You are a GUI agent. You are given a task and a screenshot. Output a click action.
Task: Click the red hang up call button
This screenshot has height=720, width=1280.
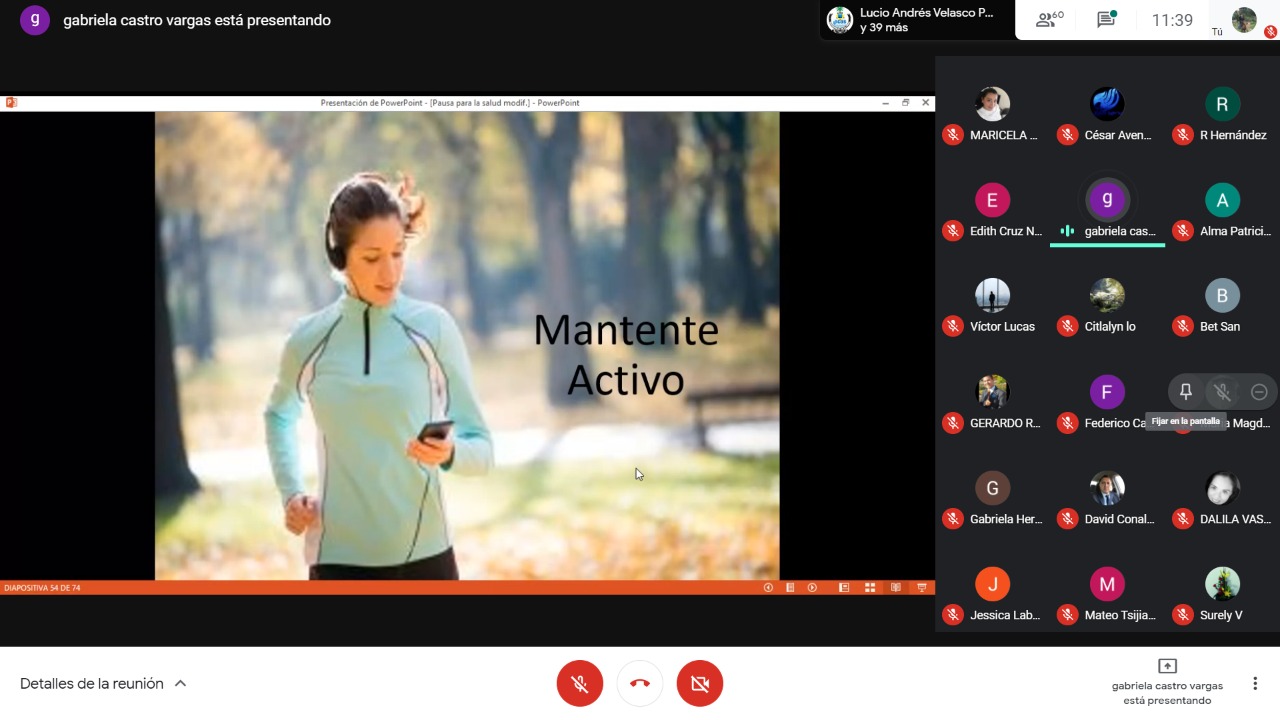tap(640, 684)
